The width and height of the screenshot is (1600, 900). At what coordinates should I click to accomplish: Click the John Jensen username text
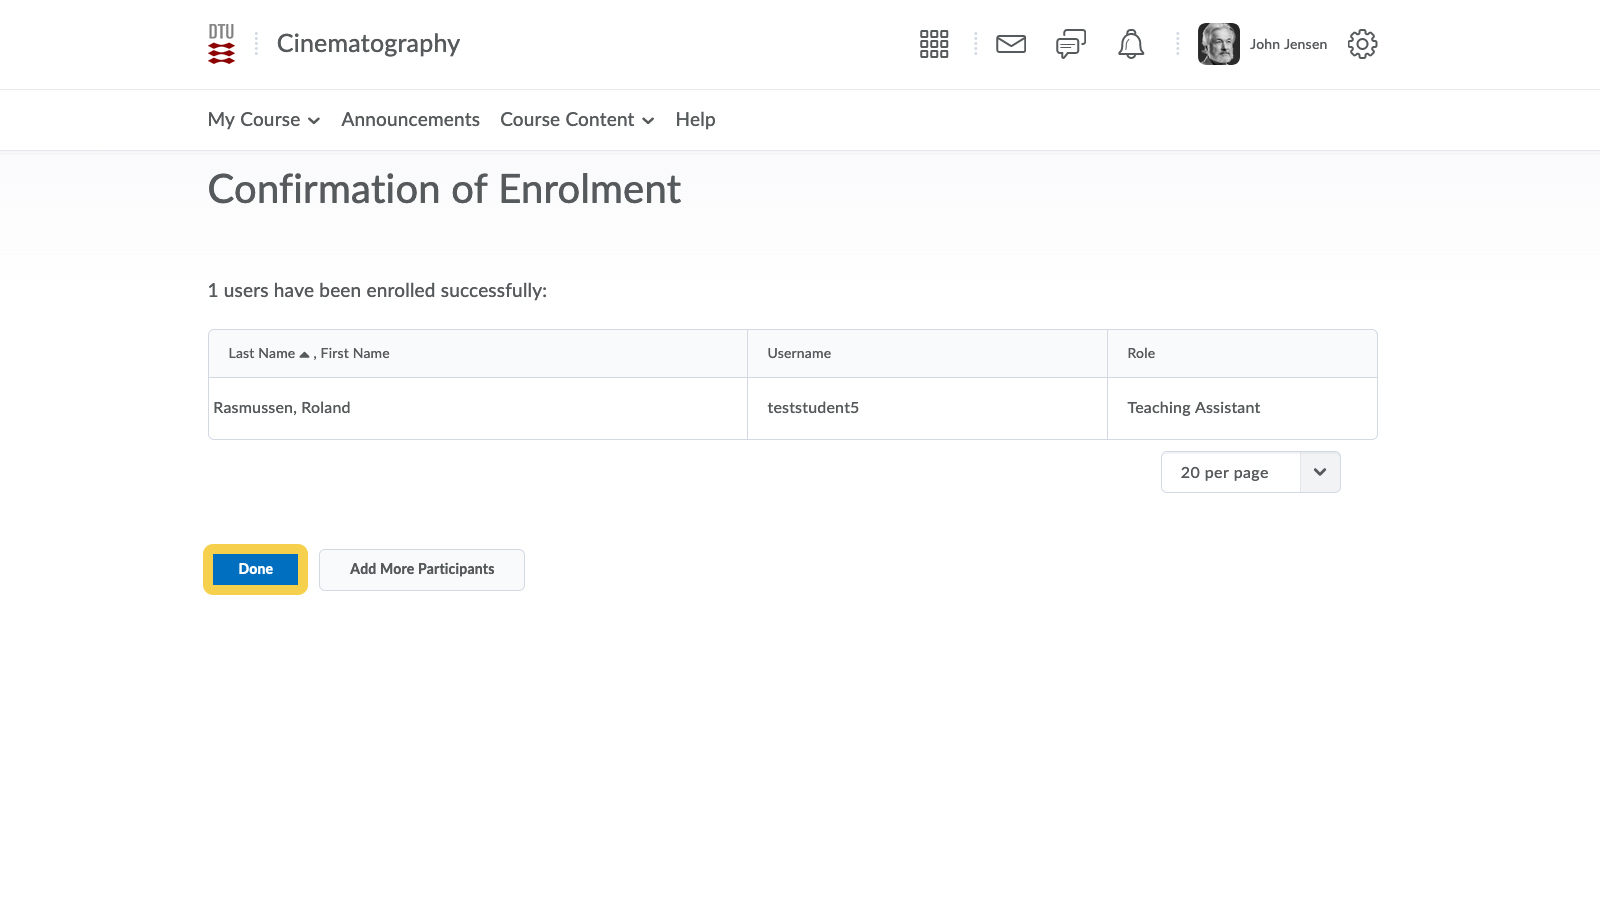[1288, 44]
